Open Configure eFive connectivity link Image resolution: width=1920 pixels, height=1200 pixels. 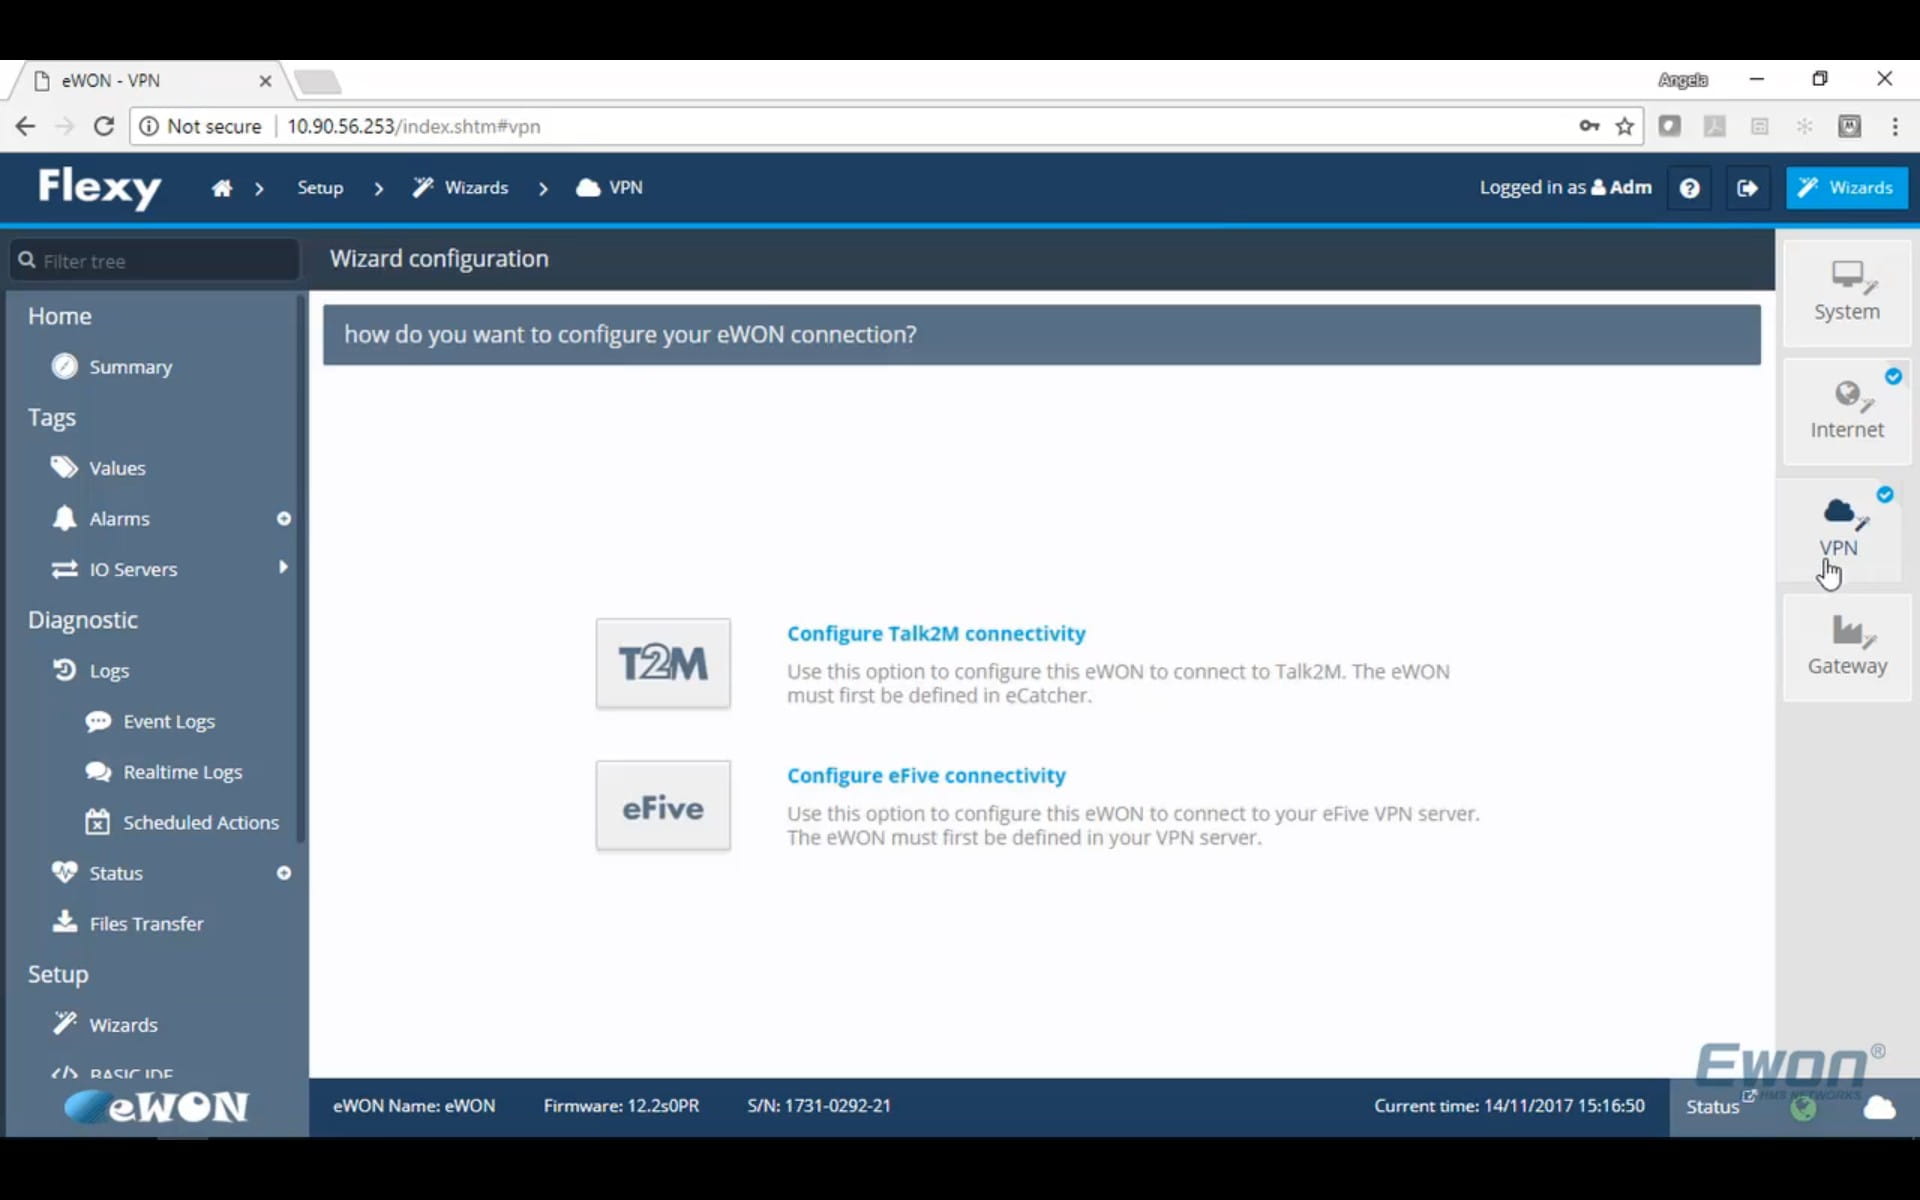(x=926, y=775)
